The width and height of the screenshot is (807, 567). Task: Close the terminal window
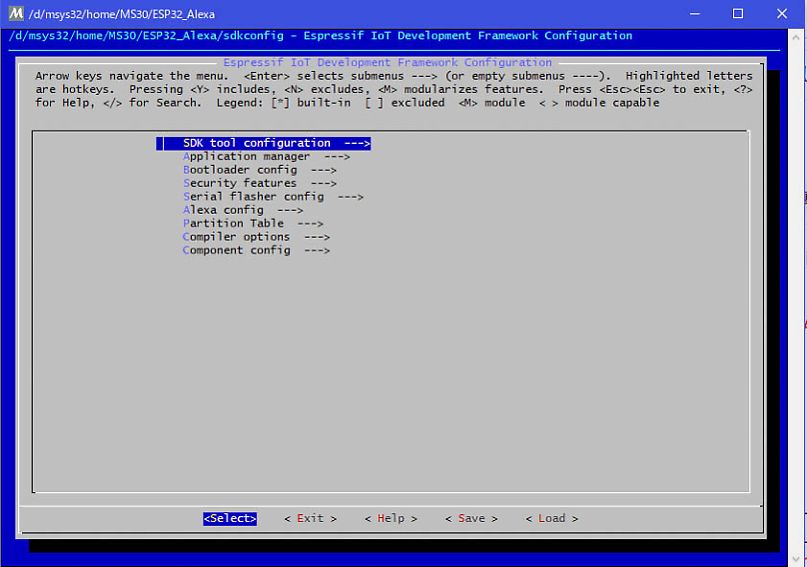point(782,13)
